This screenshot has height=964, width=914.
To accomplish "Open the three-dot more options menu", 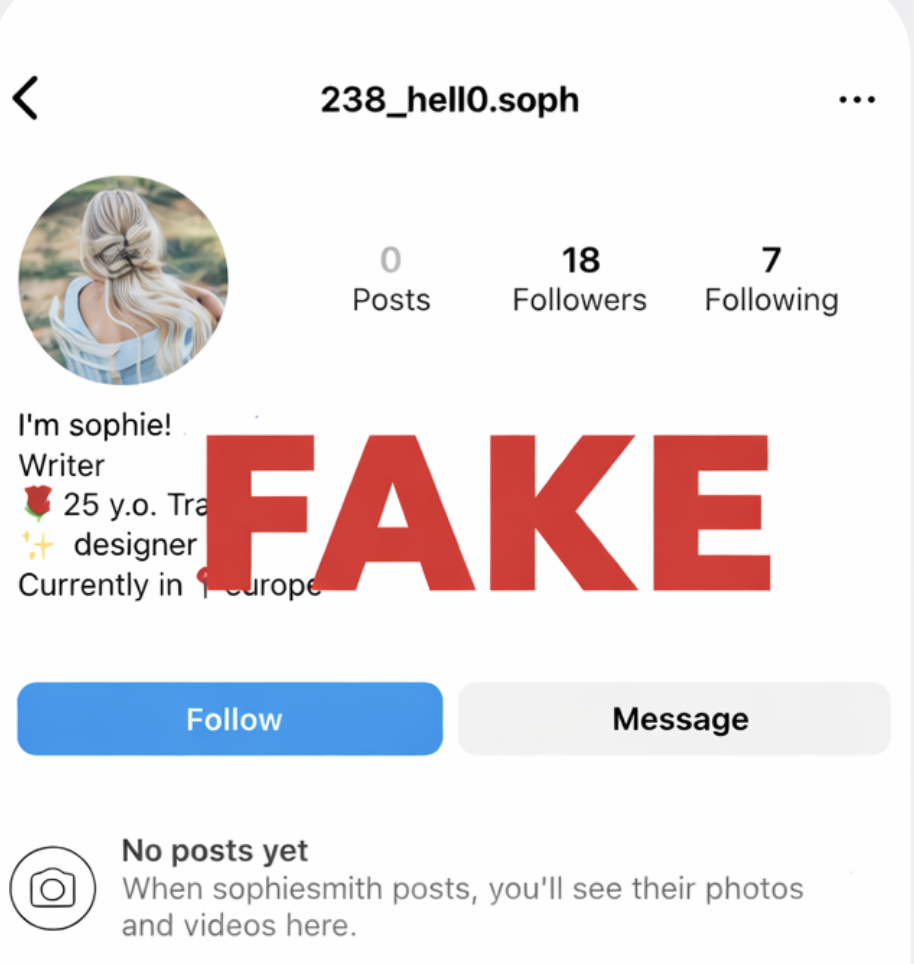I will click(857, 100).
